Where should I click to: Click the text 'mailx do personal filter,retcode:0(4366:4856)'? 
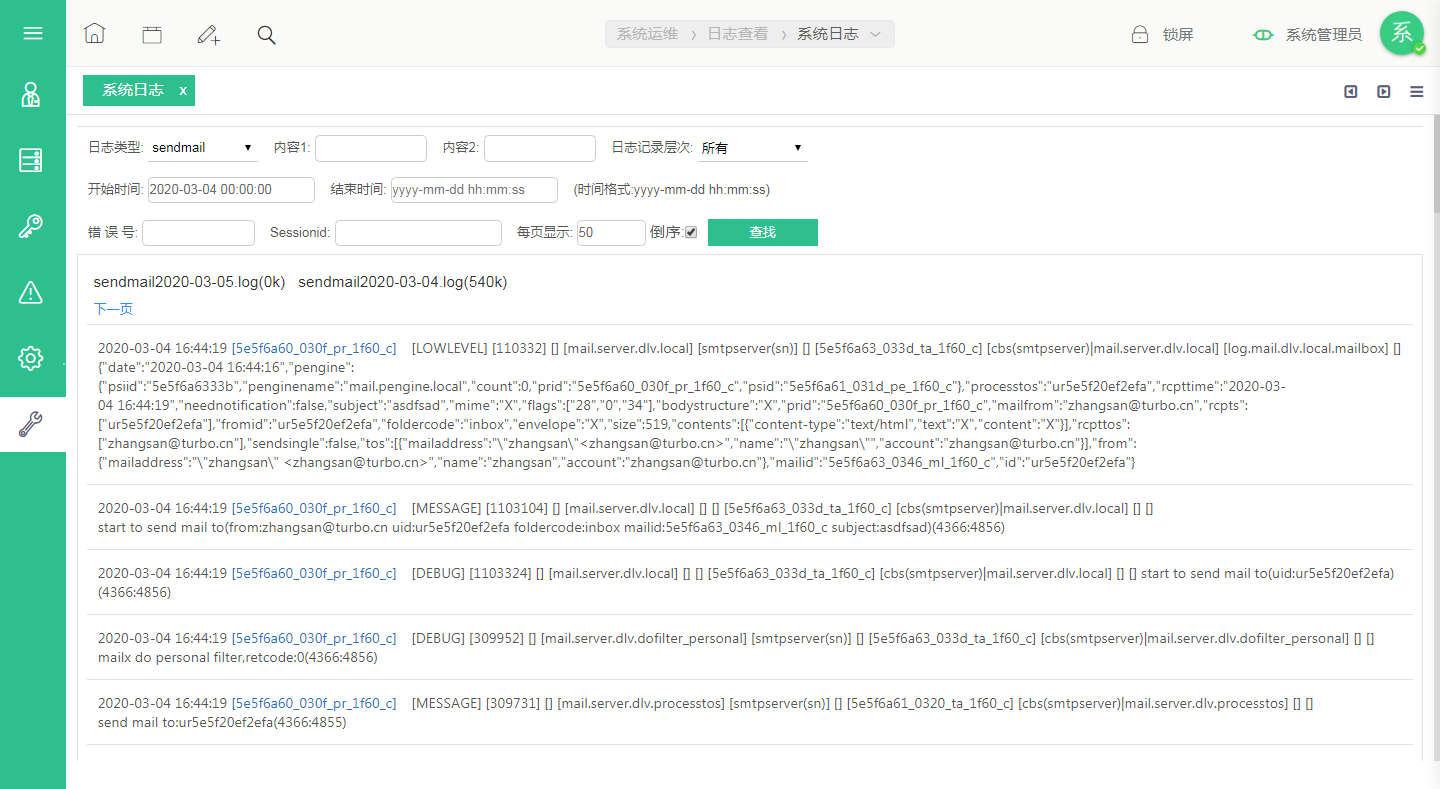pyautogui.click(x=238, y=657)
